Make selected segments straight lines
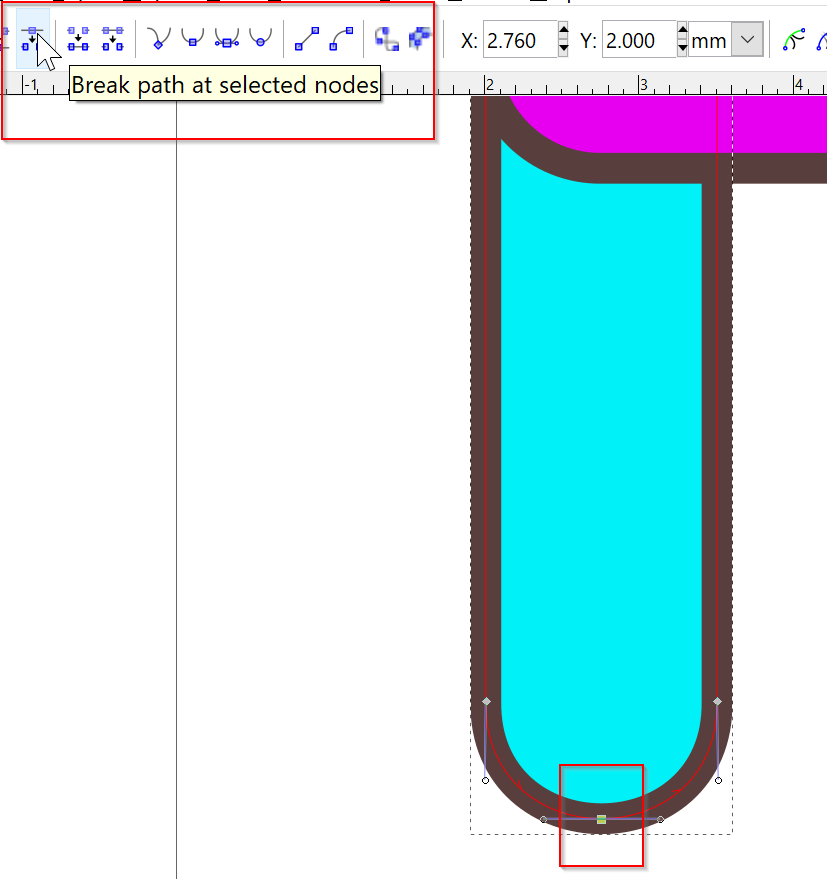 click(x=307, y=39)
